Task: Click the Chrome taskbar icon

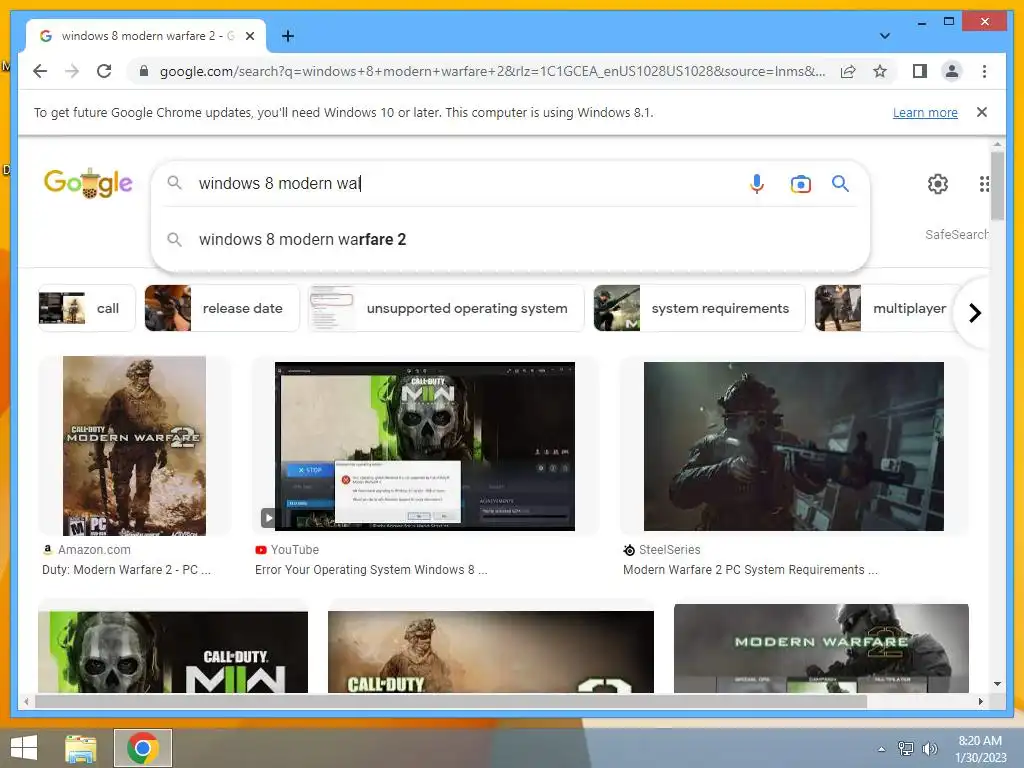Action: pyautogui.click(x=143, y=748)
